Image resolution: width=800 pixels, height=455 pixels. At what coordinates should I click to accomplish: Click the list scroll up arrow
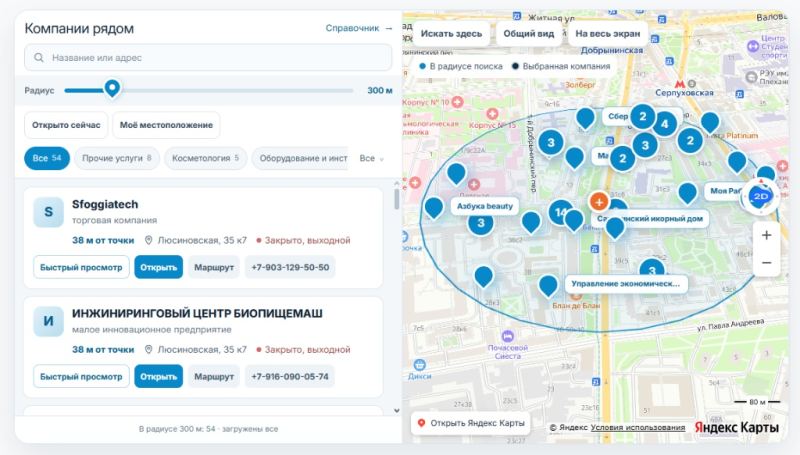(396, 183)
